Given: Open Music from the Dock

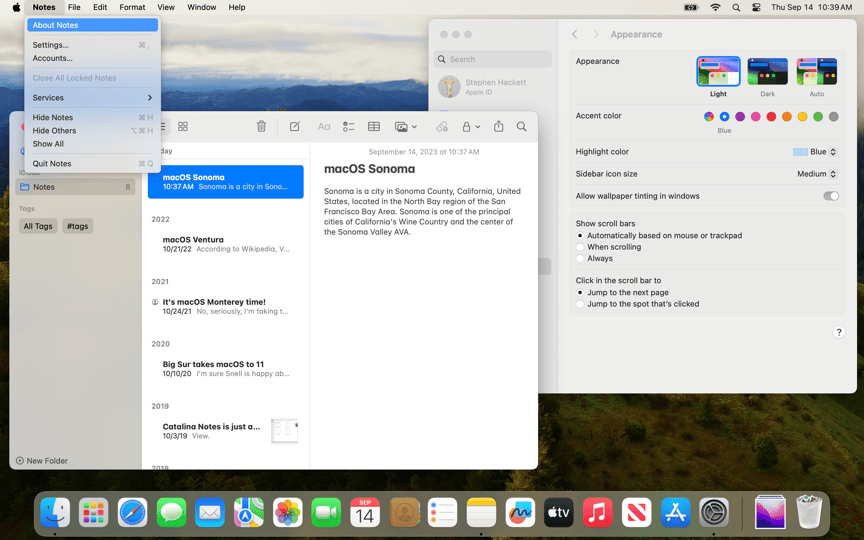Looking at the screenshot, I should (x=597, y=512).
